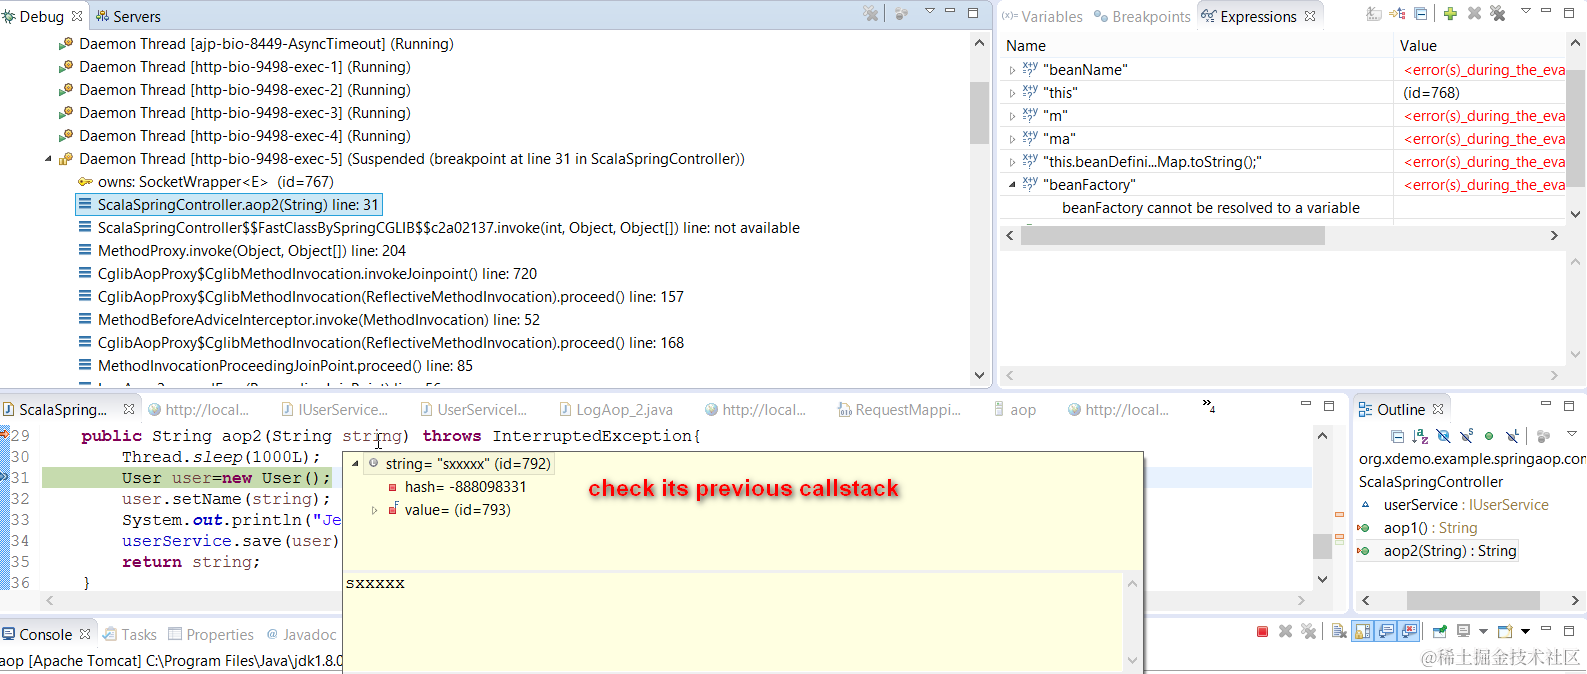
Task: Collapse all in the Outline view
Action: tap(1397, 436)
